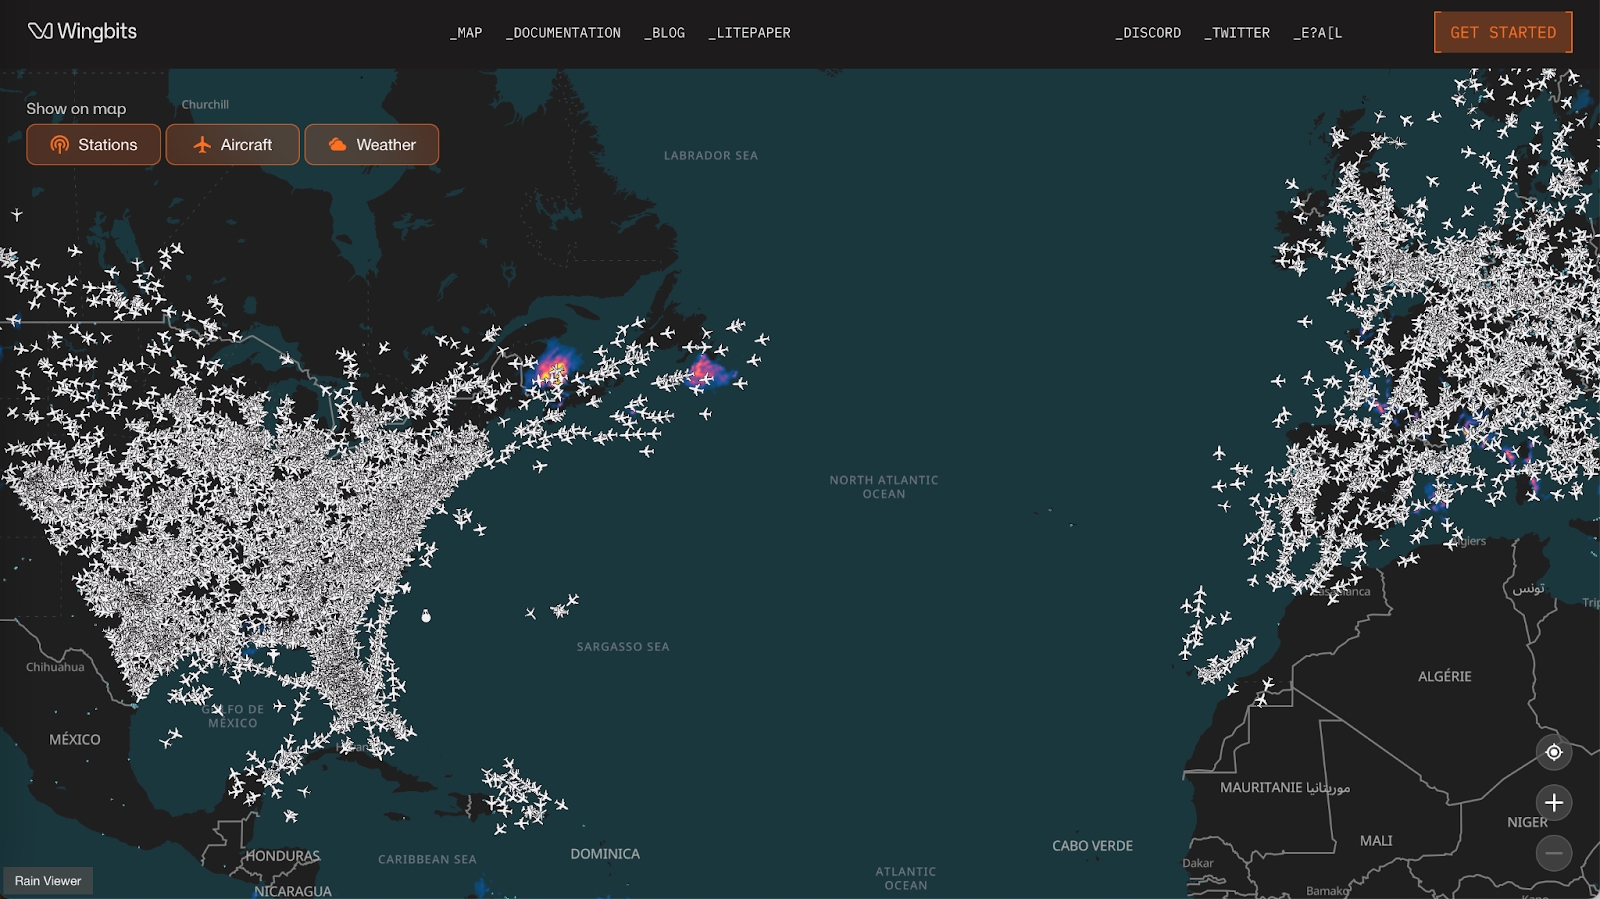Center map on my location
The width and height of the screenshot is (1600, 899).
click(x=1554, y=752)
